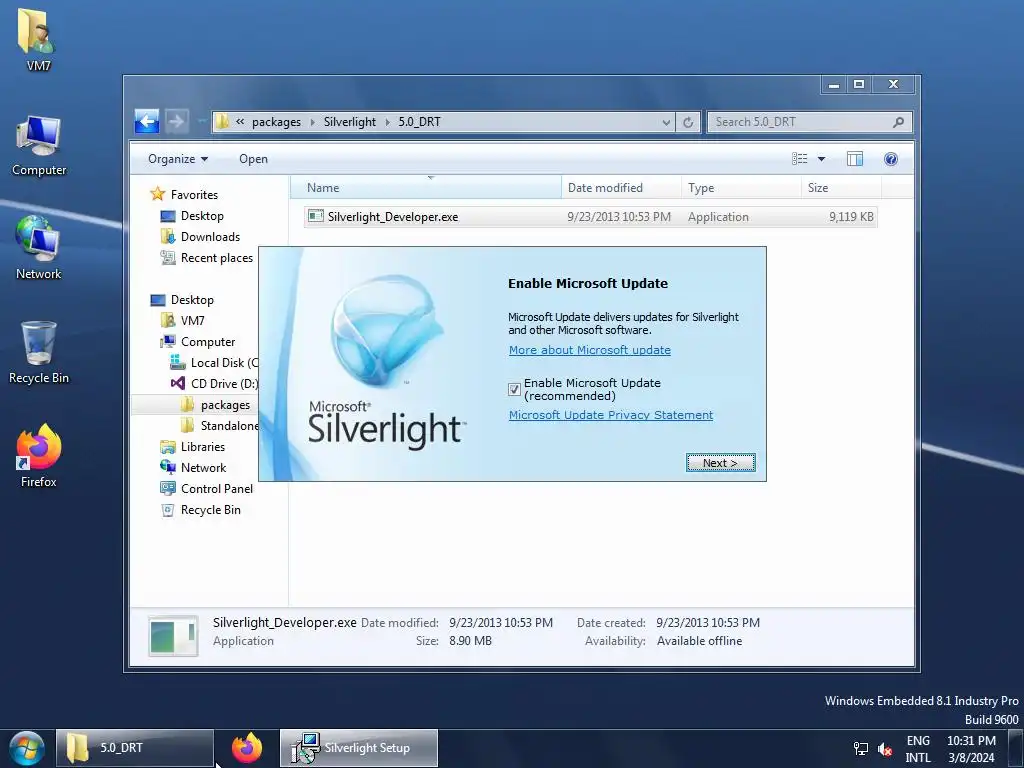Click the muted volume tray icon
The image size is (1024, 768).
tap(885, 748)
